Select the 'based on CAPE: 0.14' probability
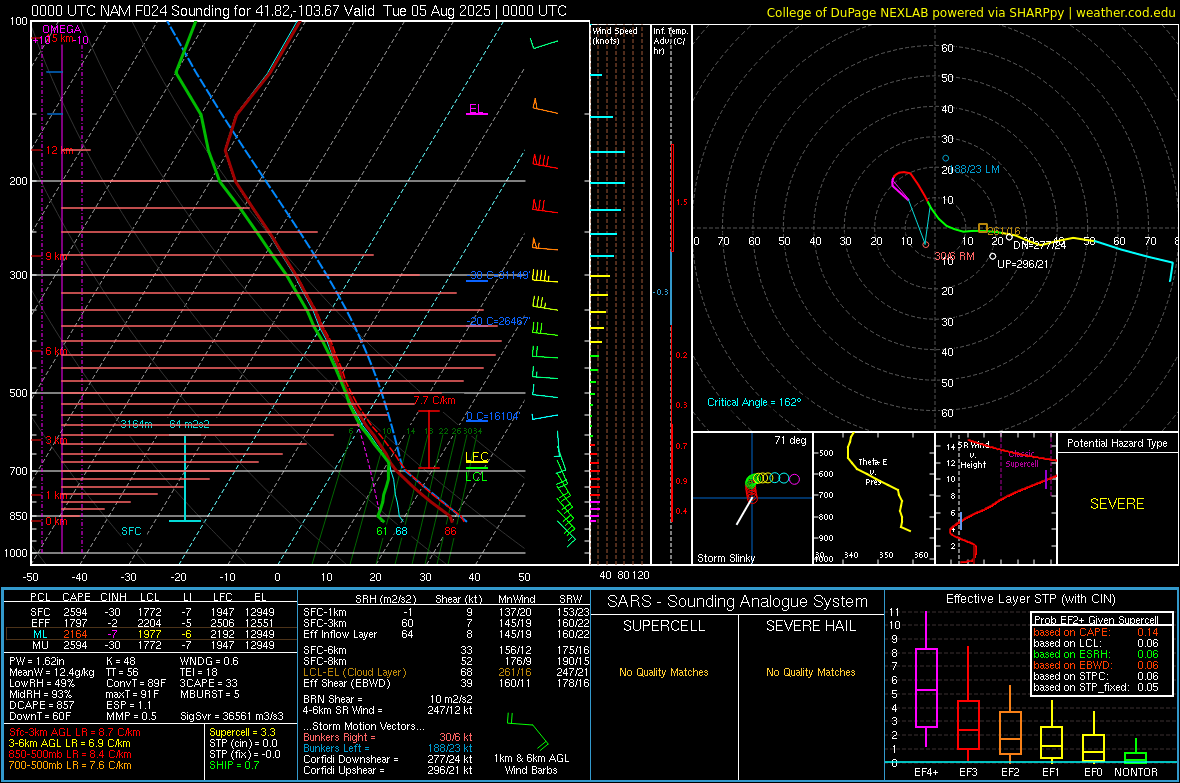 (x=1096, y=632)
